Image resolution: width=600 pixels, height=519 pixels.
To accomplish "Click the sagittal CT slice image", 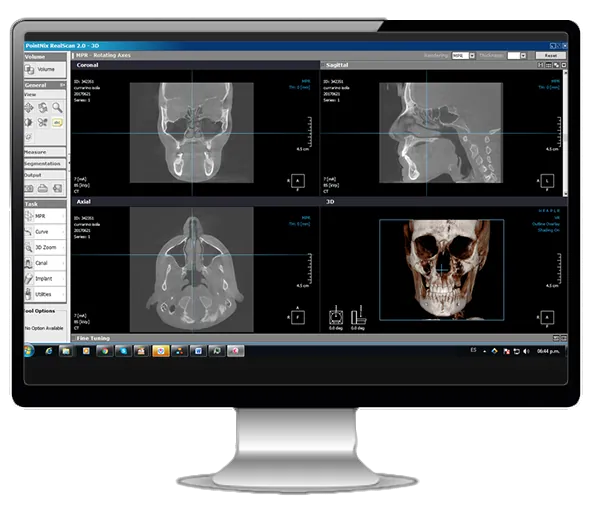I will pos(441,132).
